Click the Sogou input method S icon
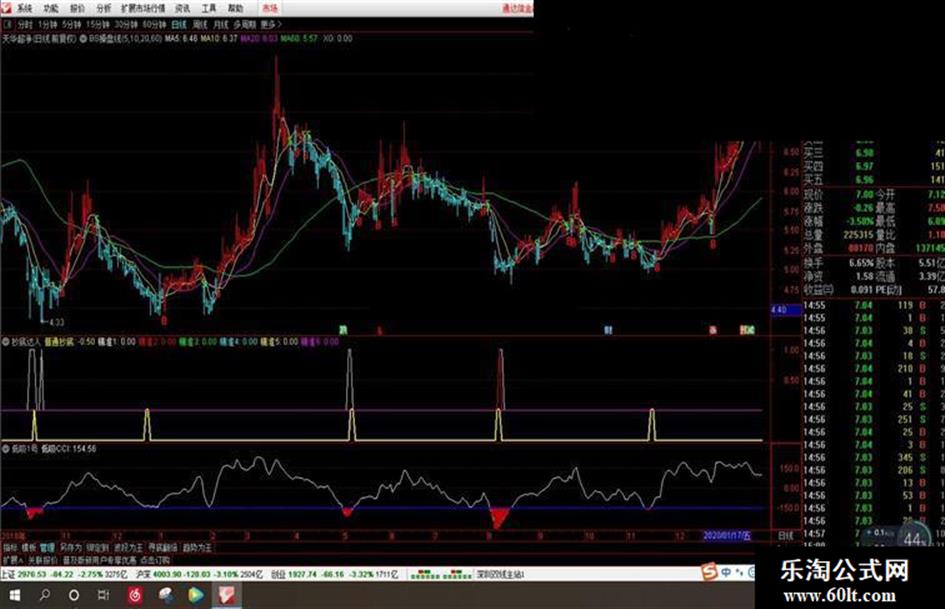Image resolution: width=945 pixels, height=609 pixels. pos(706,573)
